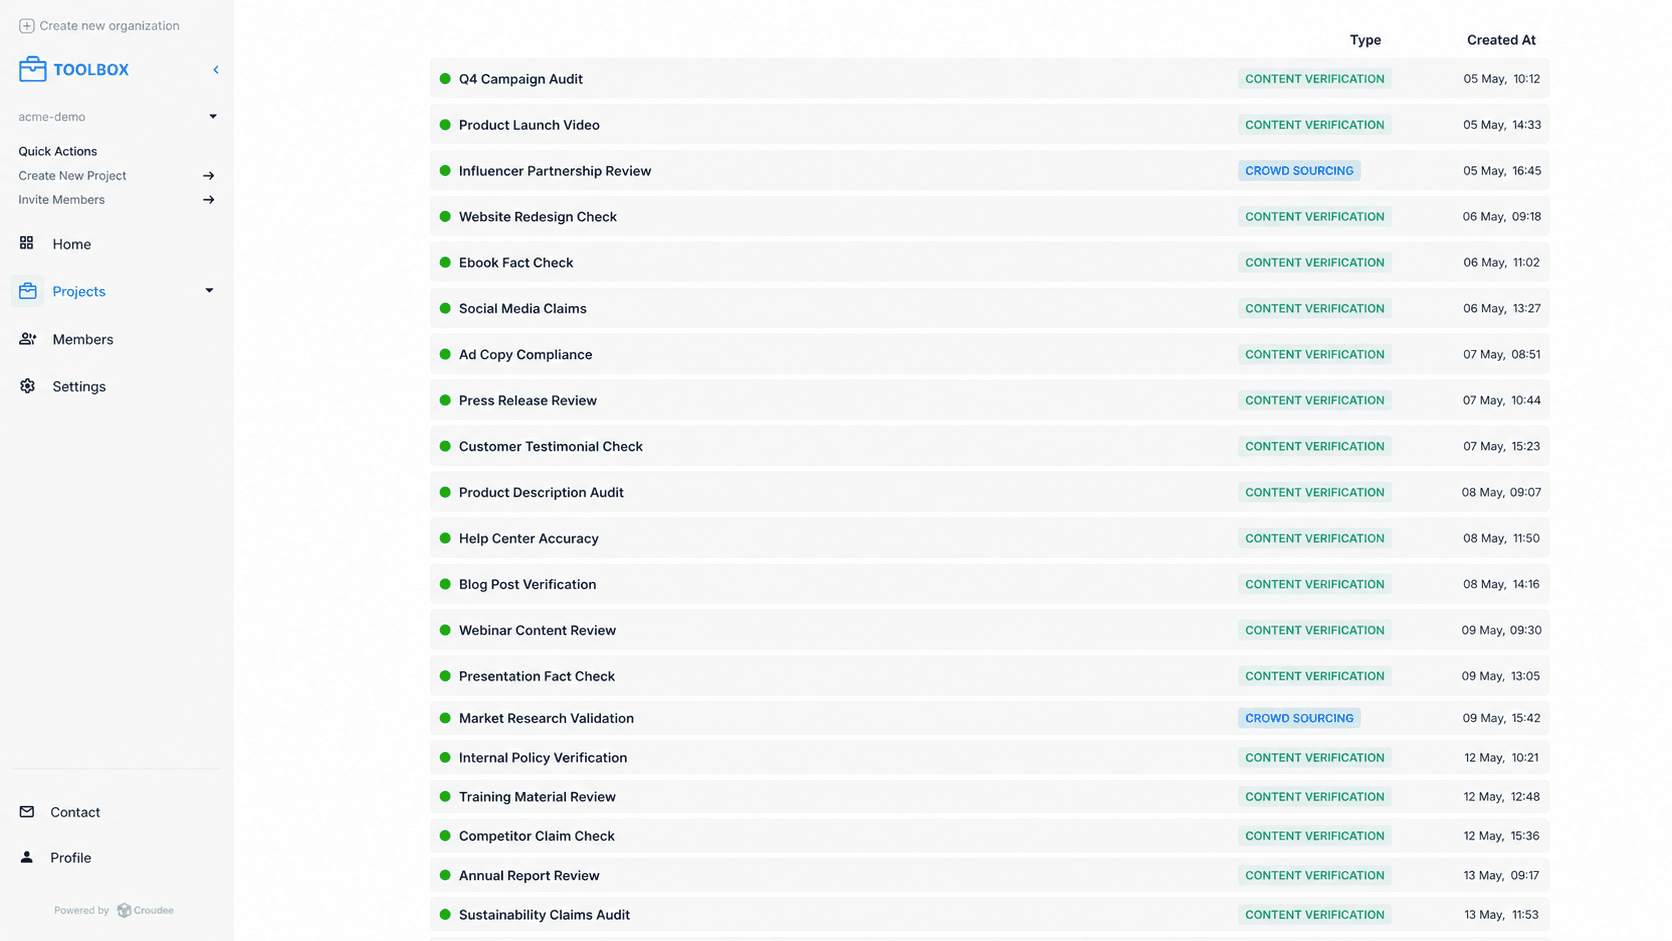Collapse the sidebar with the chevron arrow
Viewport: 1672px width, 941px height.
pyautogui.click(x=216, y=70)
